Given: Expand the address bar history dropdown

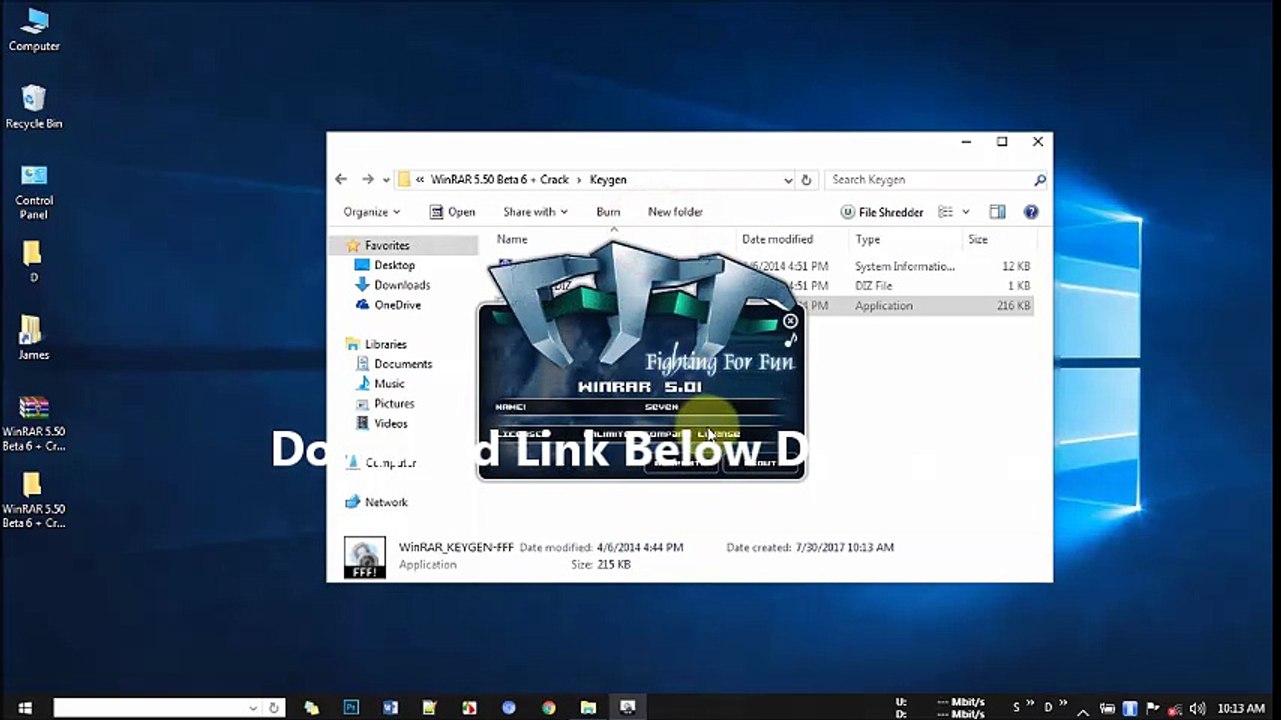Looking at the screenshot, I should coord(788,180).
